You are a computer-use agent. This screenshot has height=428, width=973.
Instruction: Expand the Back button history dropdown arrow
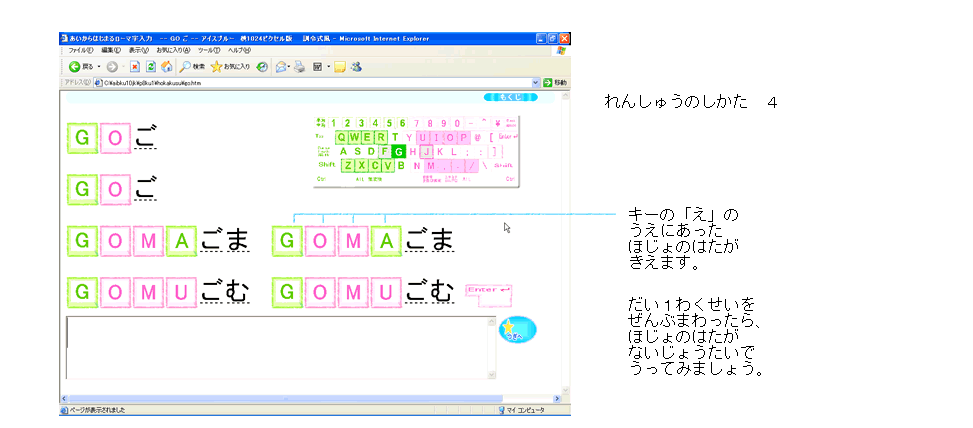pos(98,66)
